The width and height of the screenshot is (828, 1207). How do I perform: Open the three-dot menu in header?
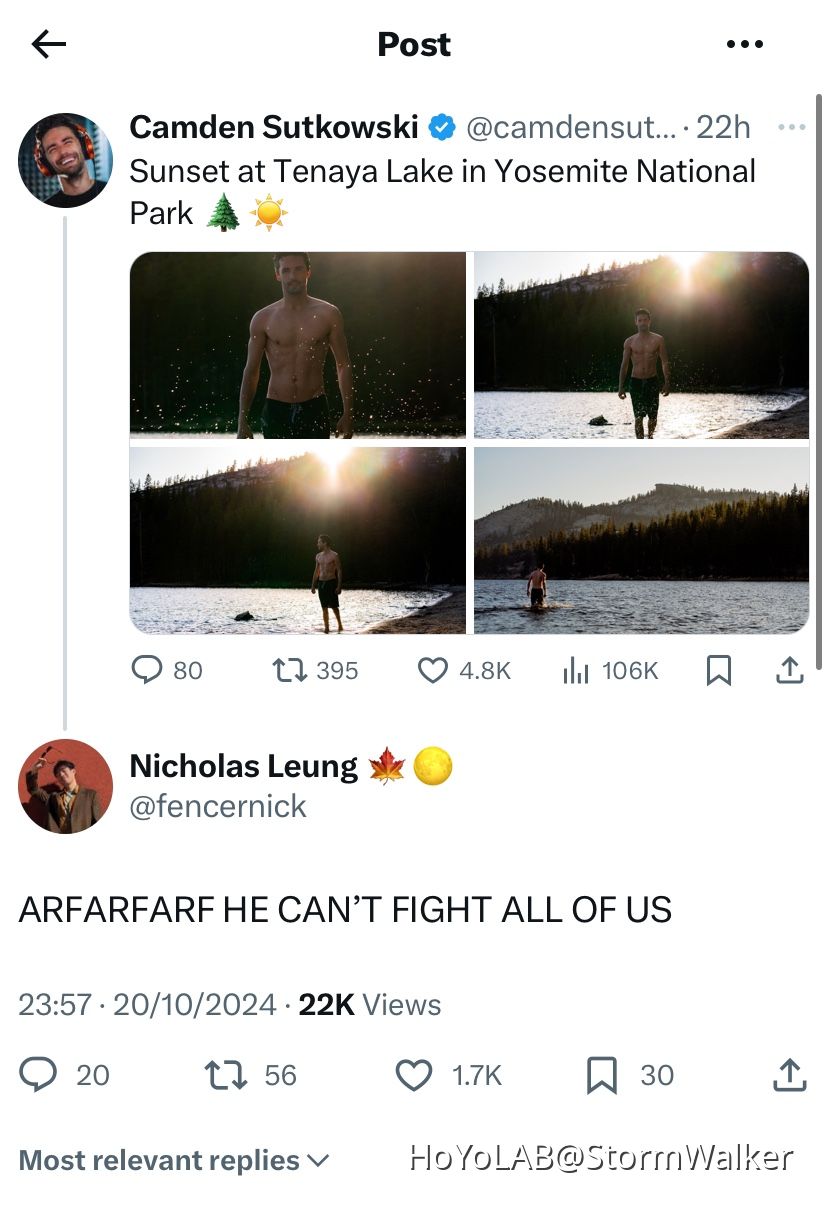coord(744,44)
